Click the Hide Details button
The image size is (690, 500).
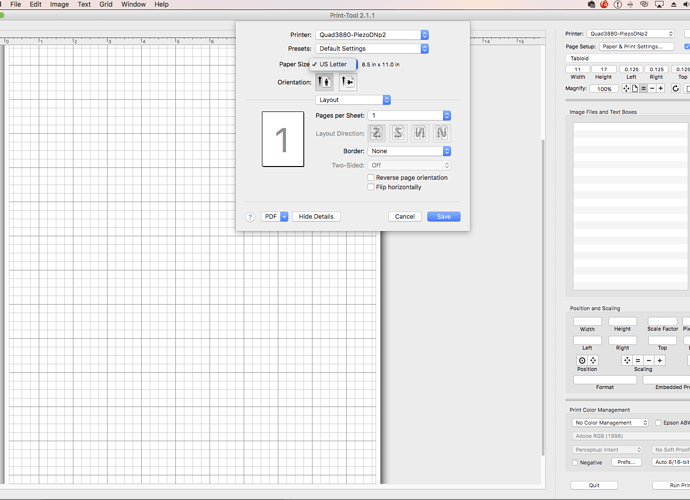click(316, 217)
